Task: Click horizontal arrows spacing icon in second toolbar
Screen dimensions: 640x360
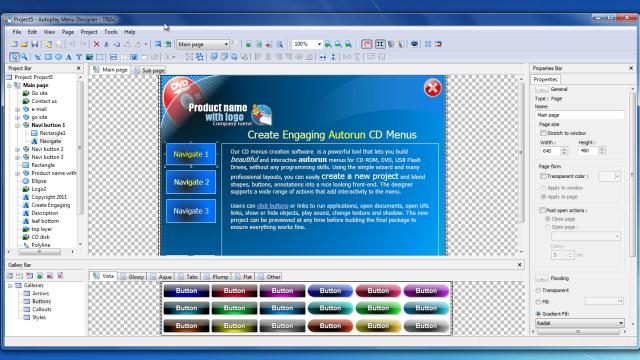Action: (x=323, y=57)
